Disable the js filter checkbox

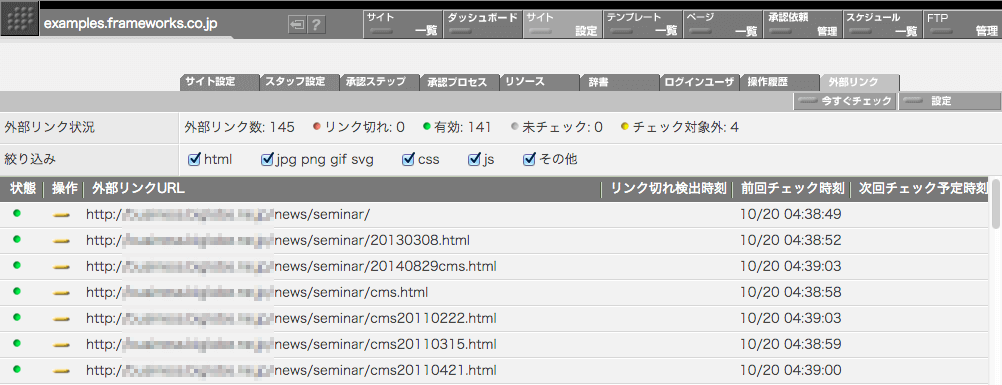coord(474,159)
